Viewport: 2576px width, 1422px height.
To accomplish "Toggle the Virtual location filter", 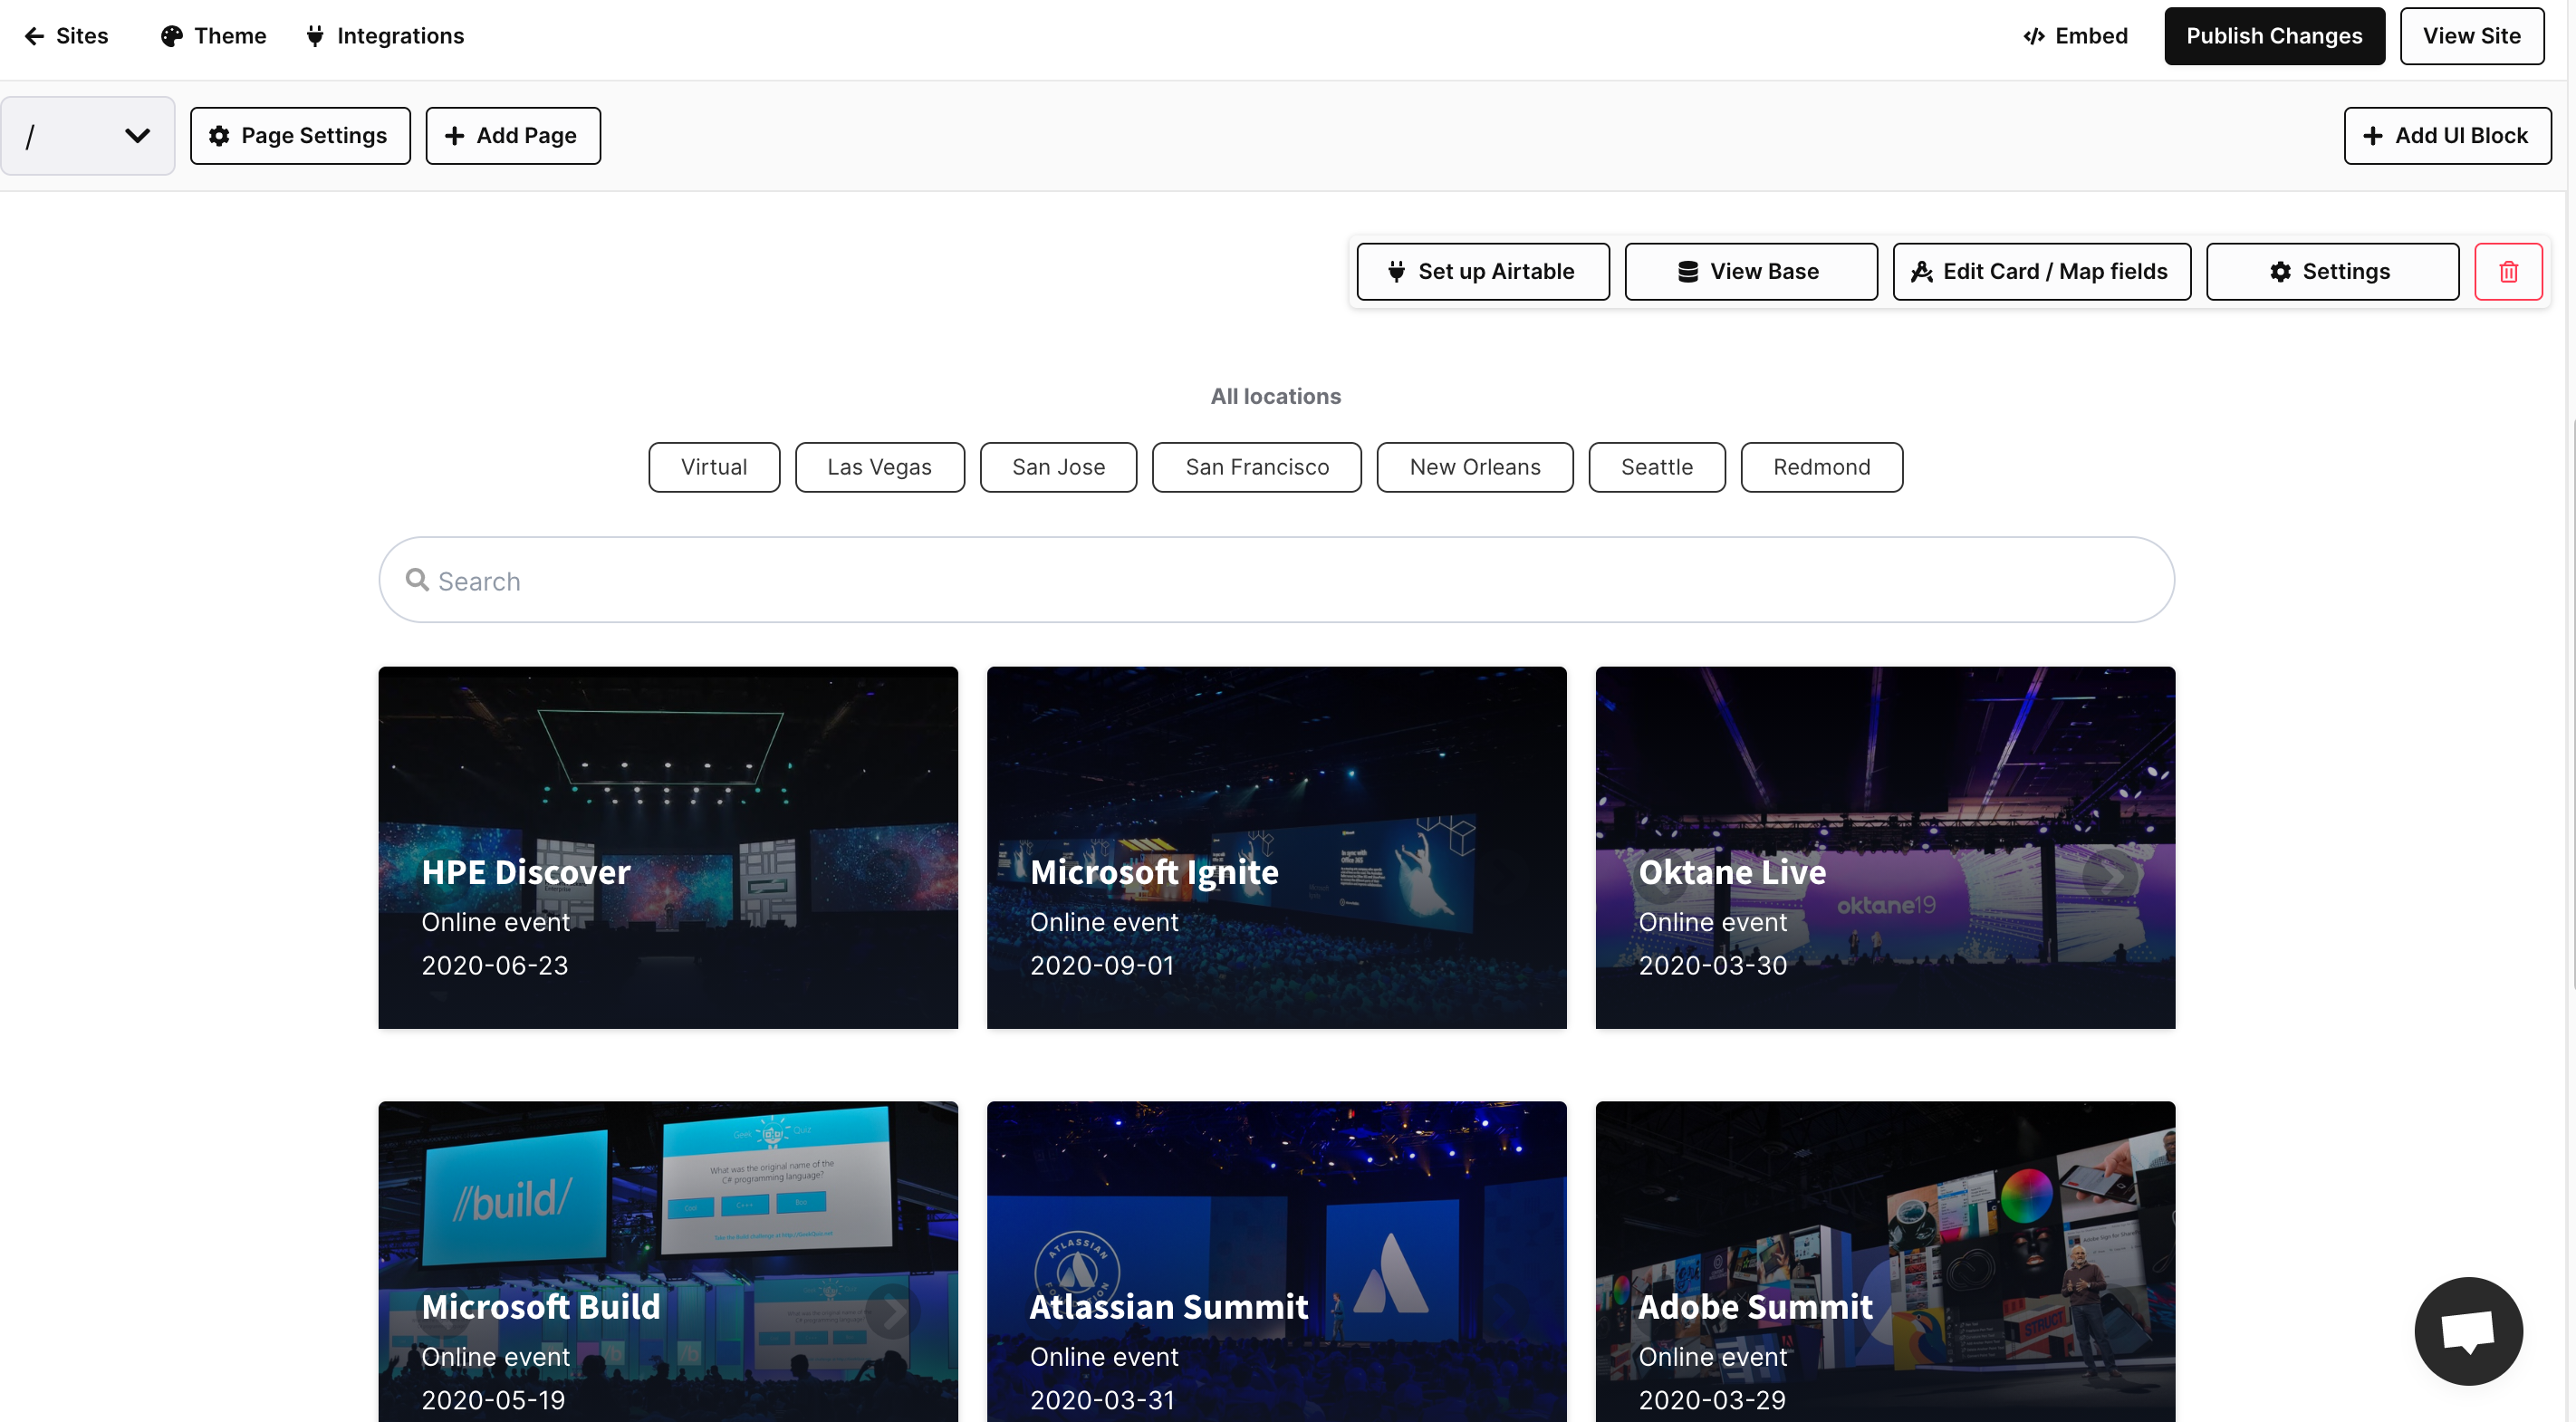I will (713, 467).
